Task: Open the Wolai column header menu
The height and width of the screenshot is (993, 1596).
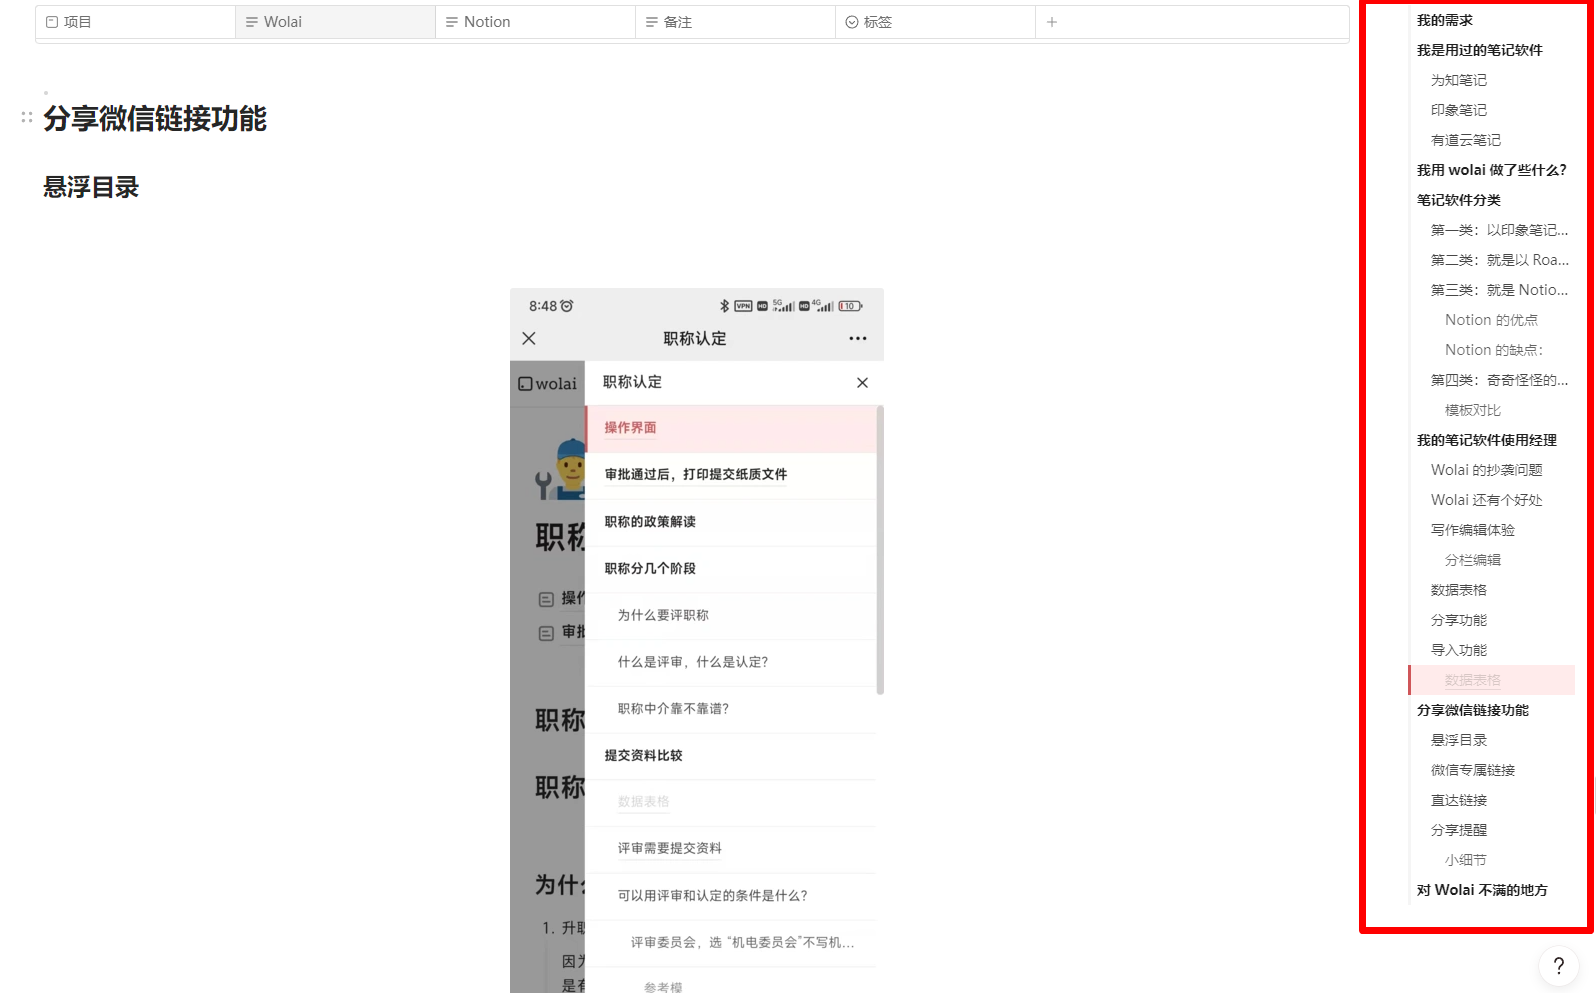Action: click(336, 22)
